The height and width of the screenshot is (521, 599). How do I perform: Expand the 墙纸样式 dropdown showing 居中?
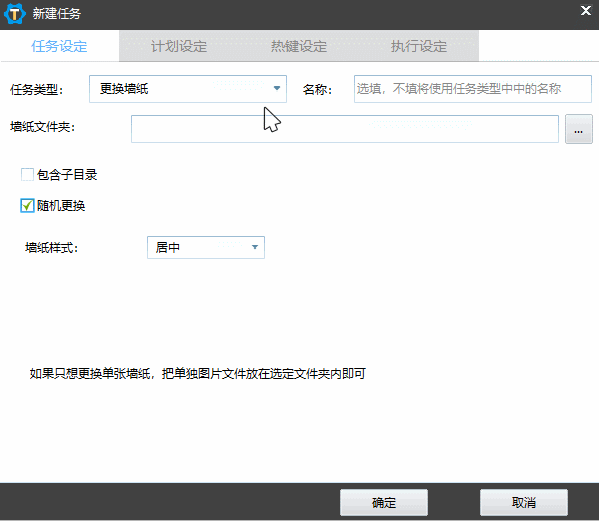pyautogui.click(x=206, y=248)
